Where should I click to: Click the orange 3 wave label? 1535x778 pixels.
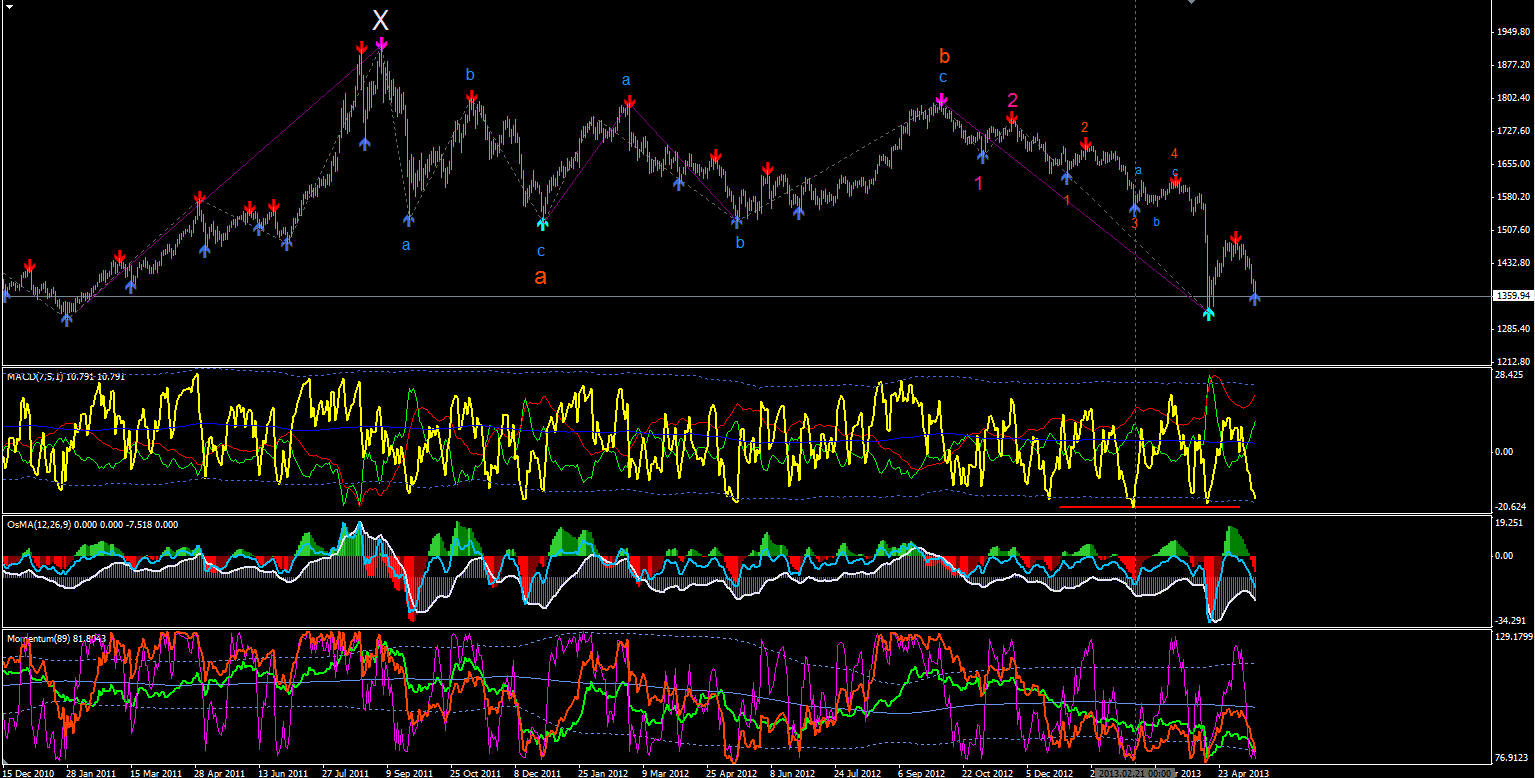[x=1135, y=224]
